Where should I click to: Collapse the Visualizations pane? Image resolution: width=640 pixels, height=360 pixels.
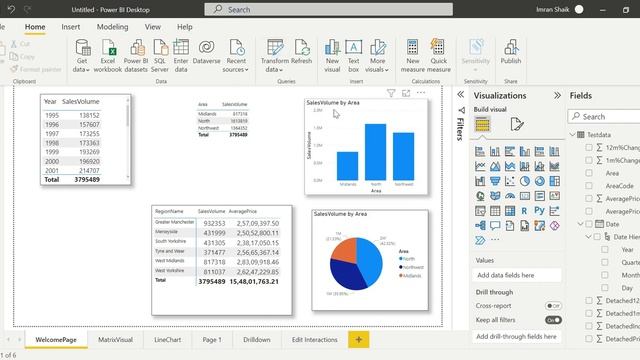(x=557, y=96)
